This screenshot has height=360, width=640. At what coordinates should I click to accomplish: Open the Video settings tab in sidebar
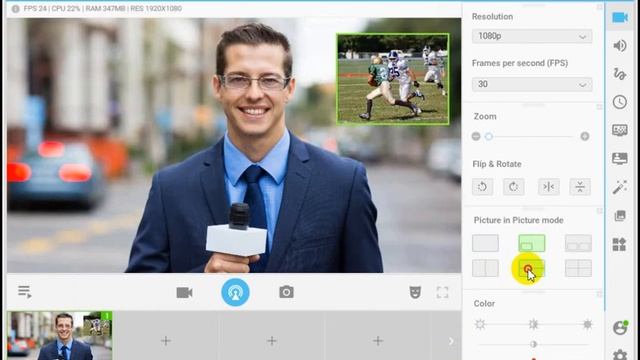click(620, 17)
